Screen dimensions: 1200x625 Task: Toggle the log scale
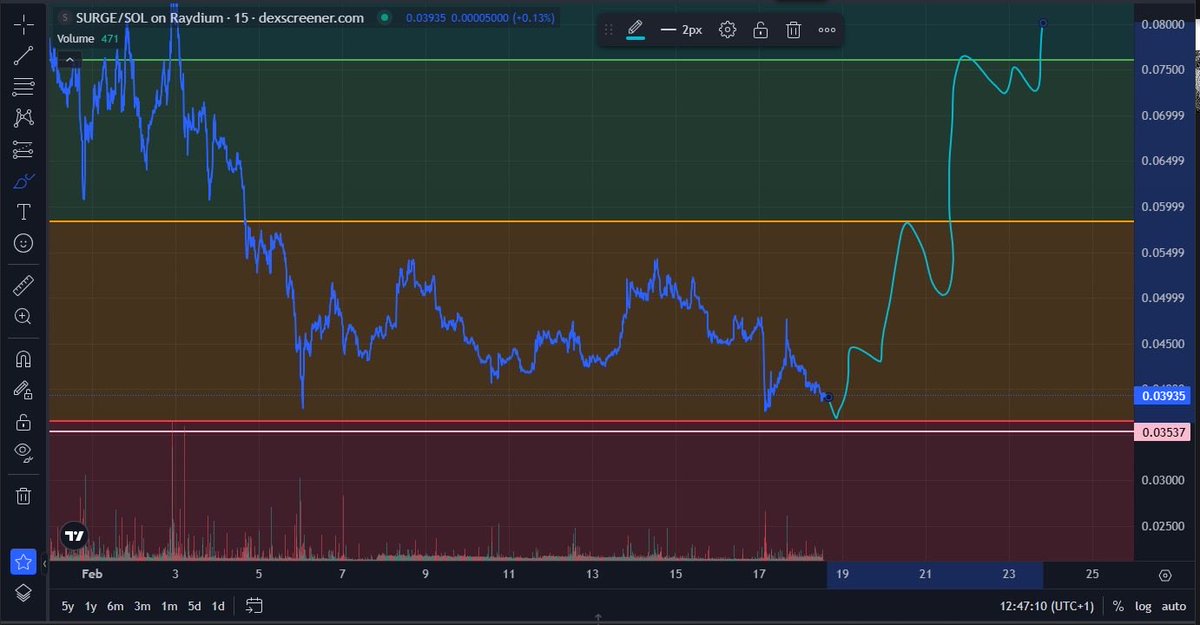pyautogui.click(x=1143, y=606)
